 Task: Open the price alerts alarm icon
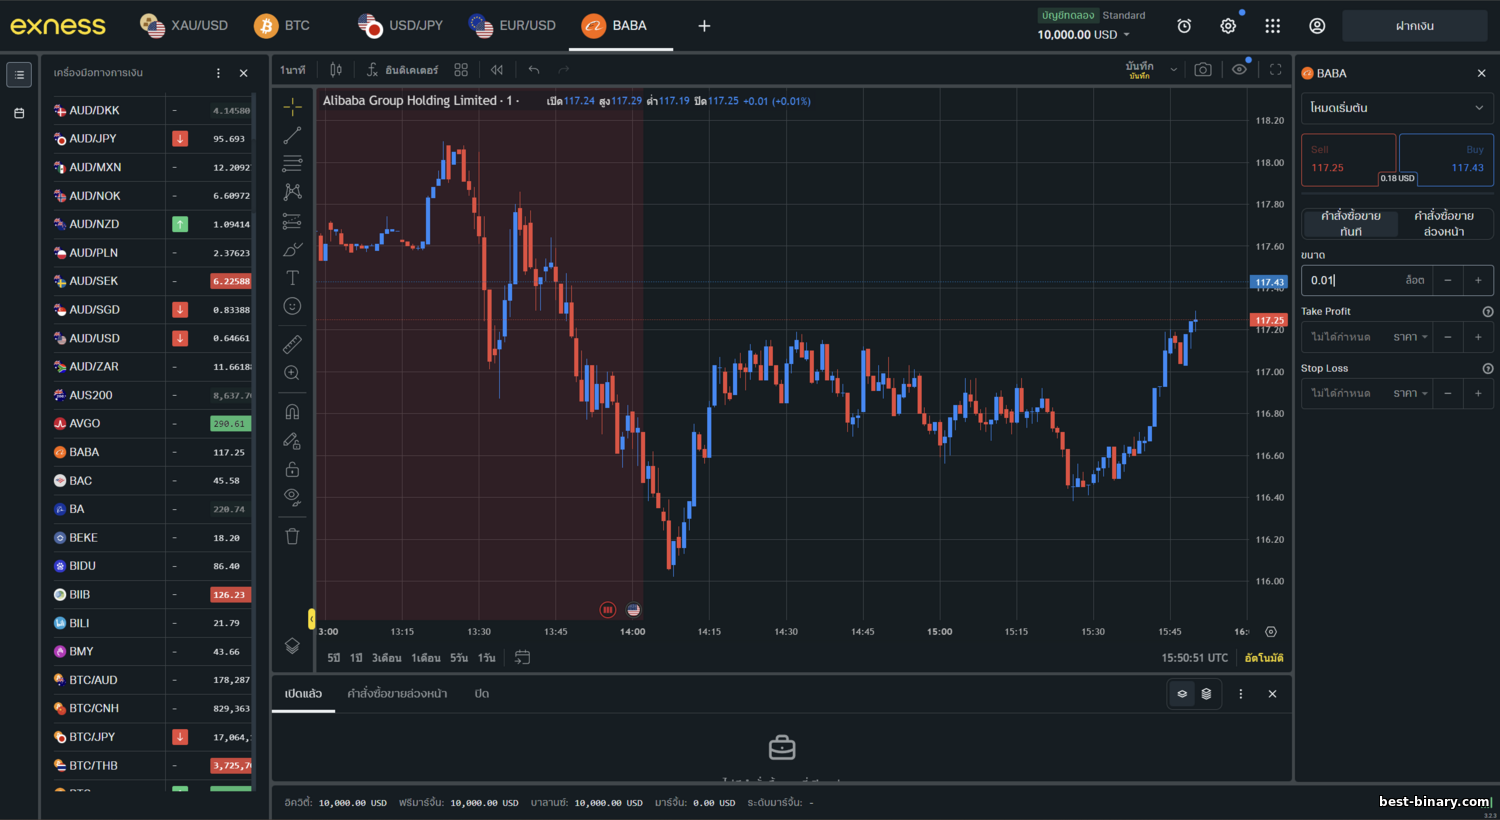coord(1184,26)
